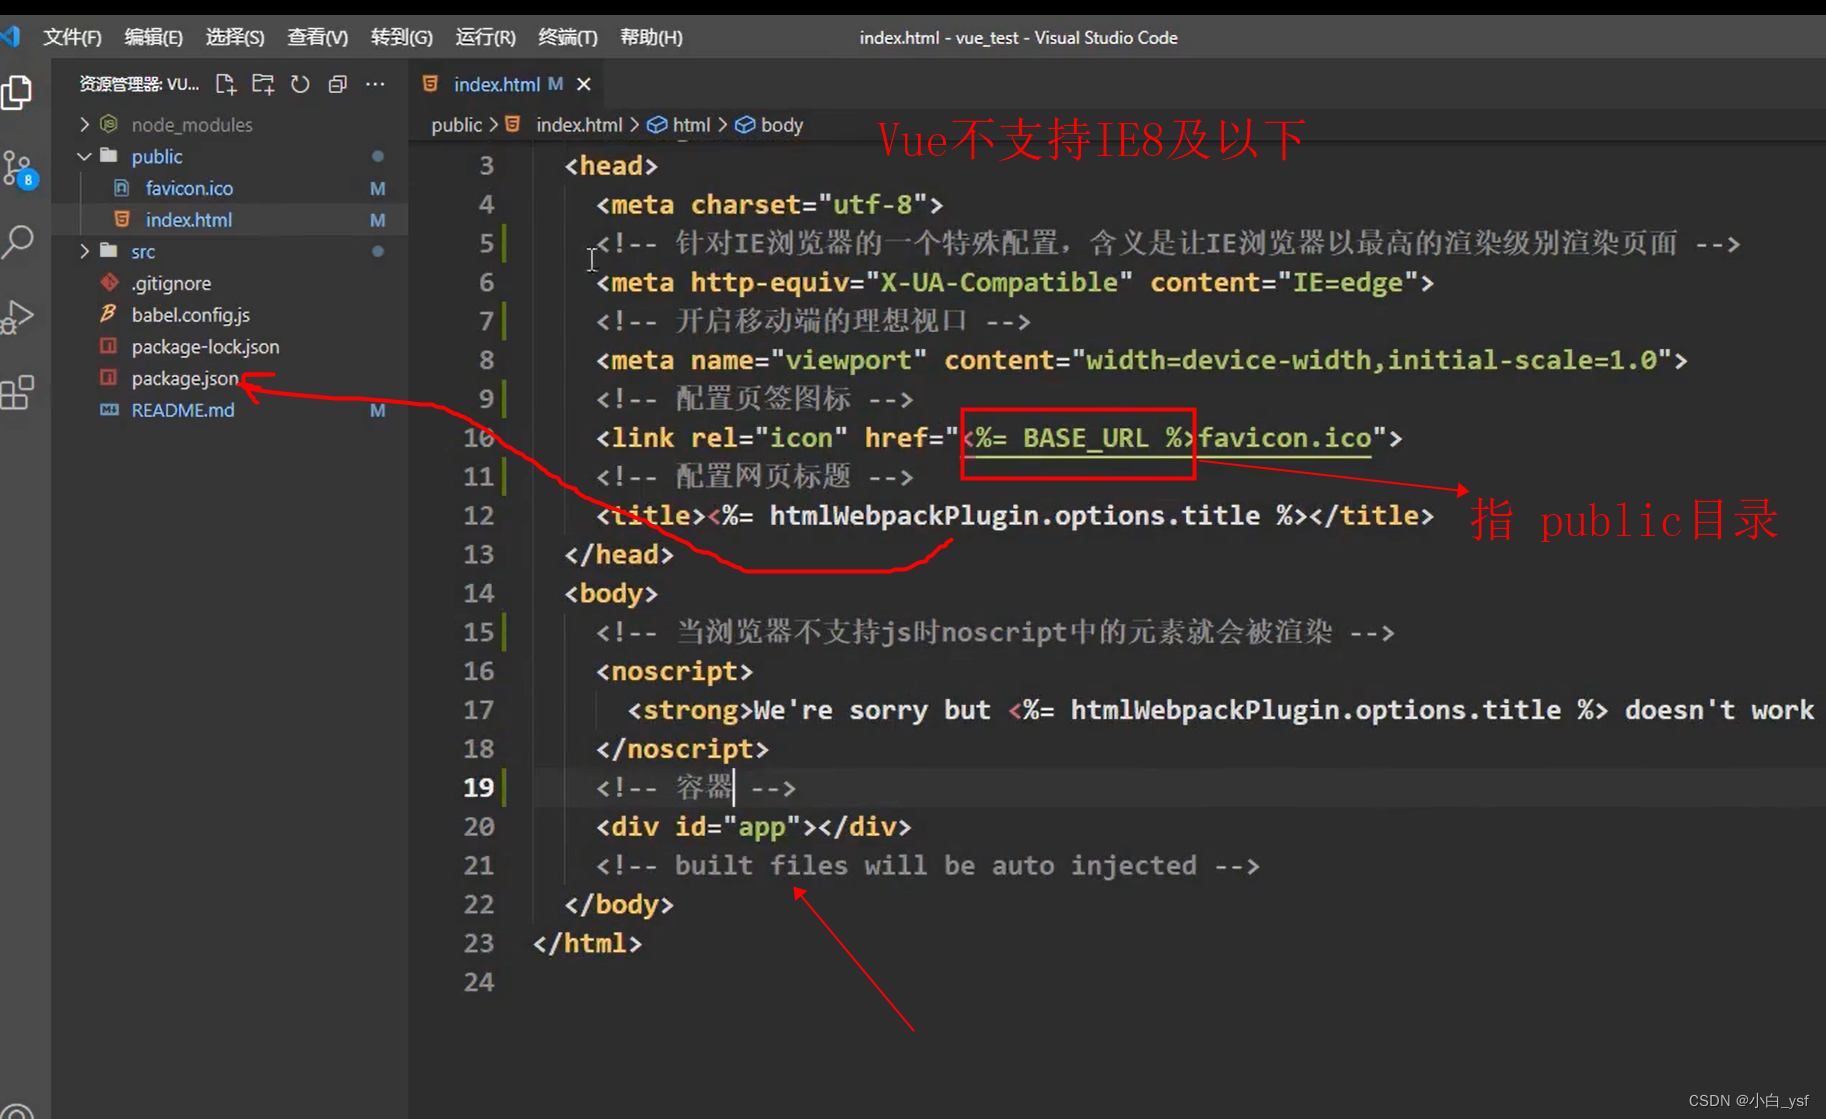Click the closing </html> tag
This screenshot has height=1119, width=1826.
coord(587,943)
